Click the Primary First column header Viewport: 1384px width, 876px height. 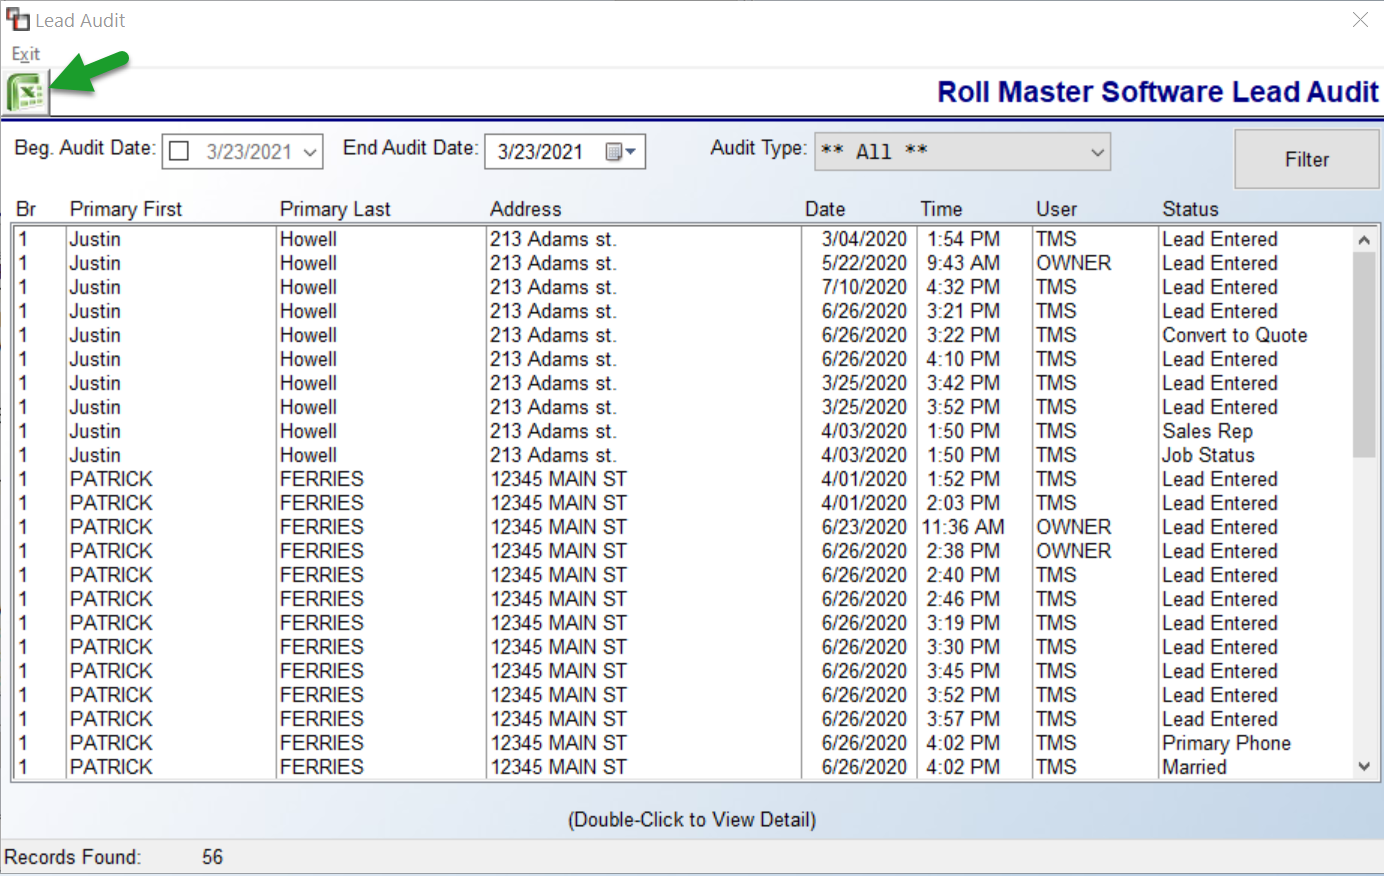126,209
